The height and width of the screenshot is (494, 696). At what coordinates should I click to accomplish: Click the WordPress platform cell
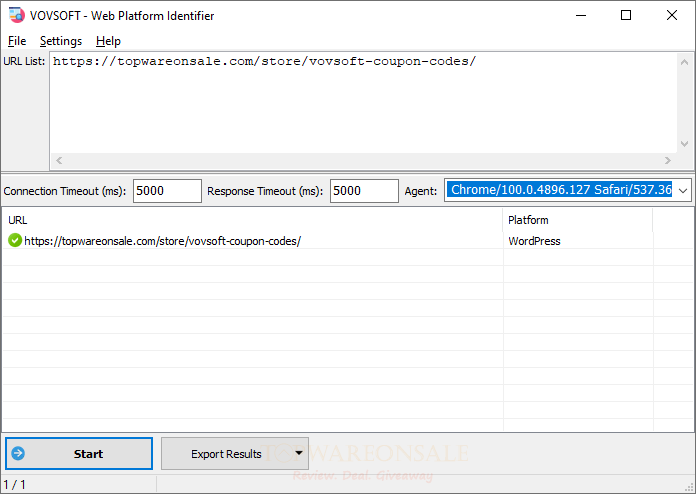coord(534,241)
